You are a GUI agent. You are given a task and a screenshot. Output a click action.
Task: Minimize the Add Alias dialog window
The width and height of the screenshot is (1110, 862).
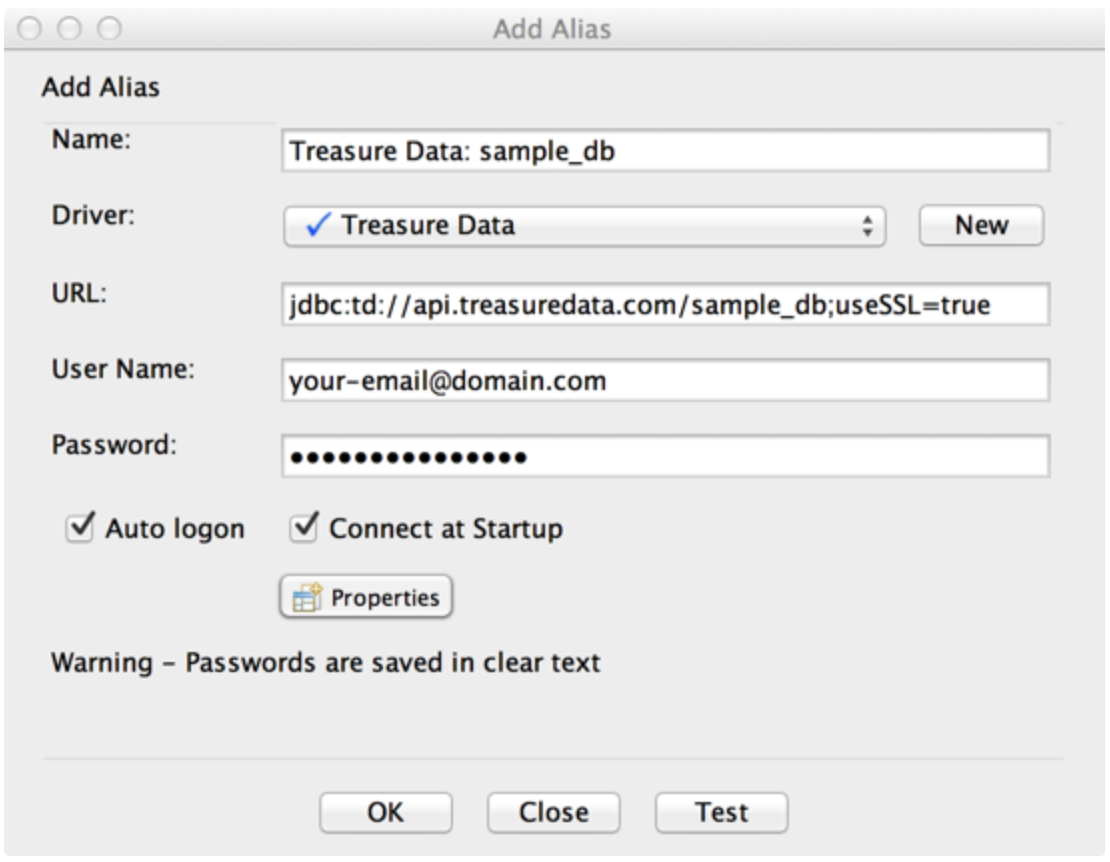71,29
